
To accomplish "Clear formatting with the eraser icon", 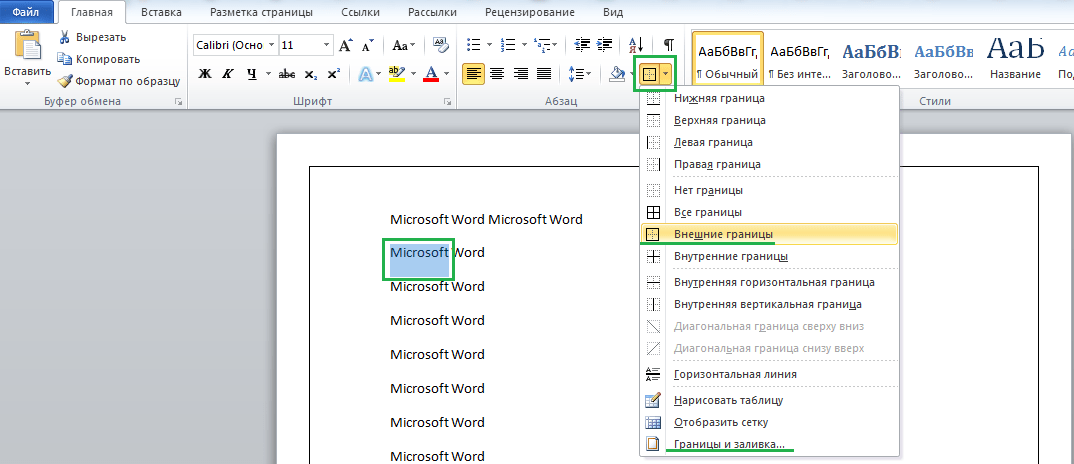I will (439, 45).
